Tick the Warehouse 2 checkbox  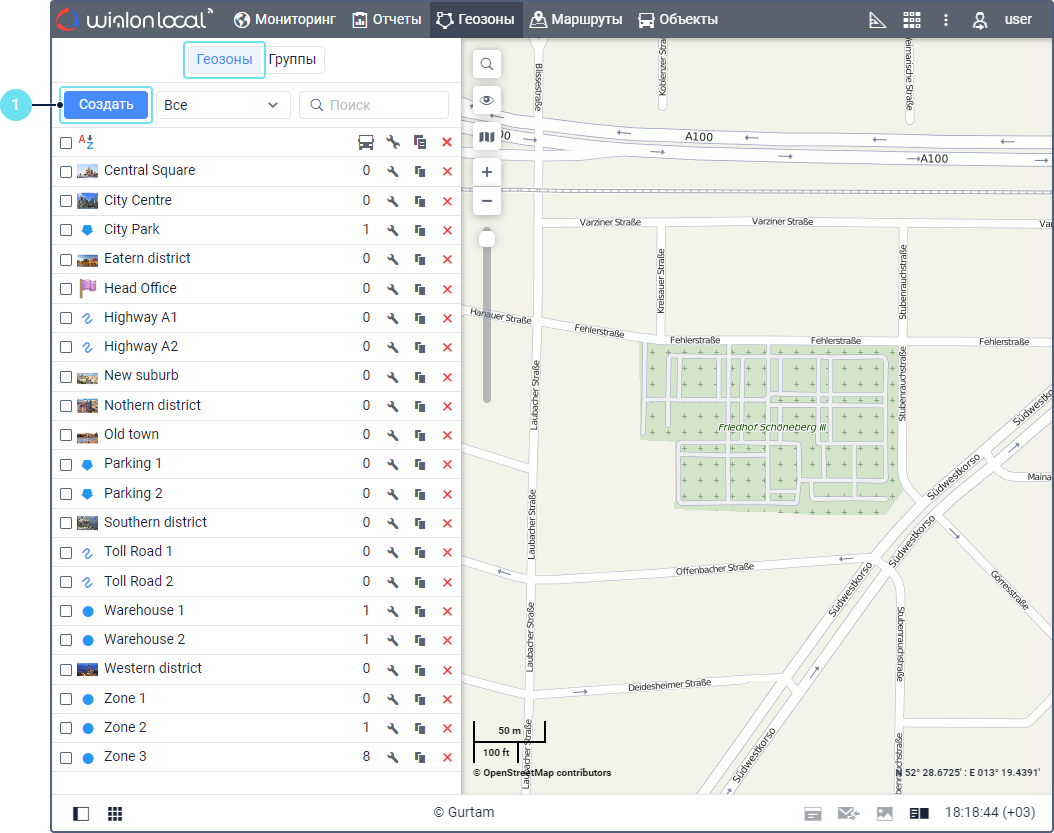coord(66,640)
